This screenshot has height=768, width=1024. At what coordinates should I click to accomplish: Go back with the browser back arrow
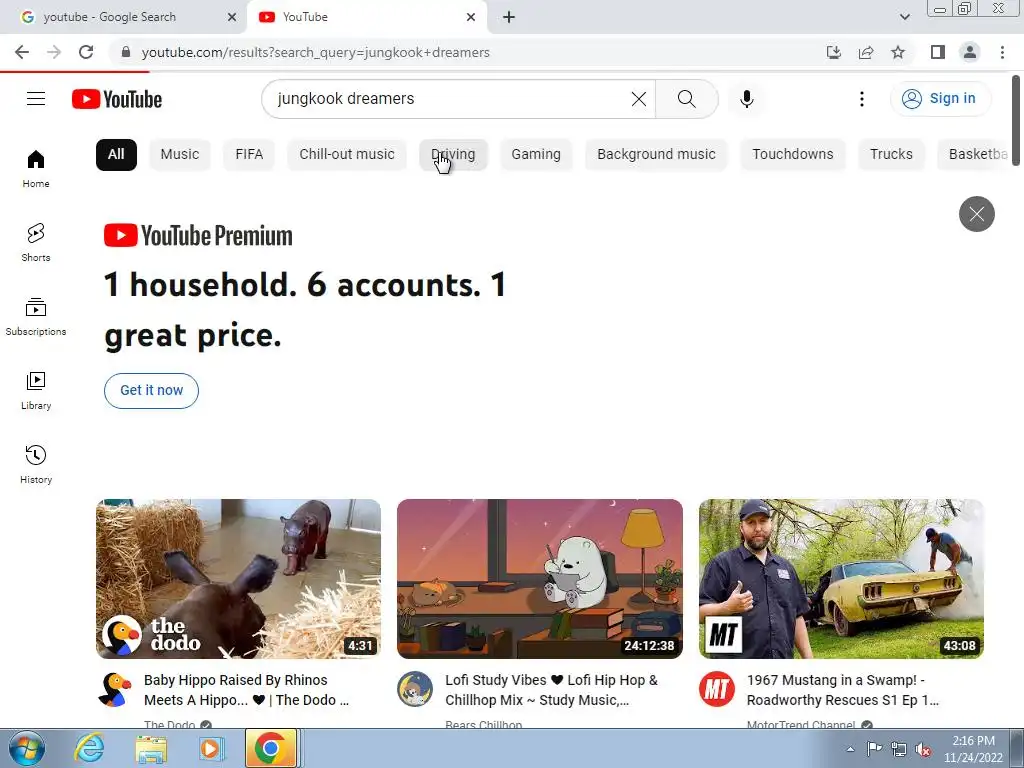[x=22, y=52]
